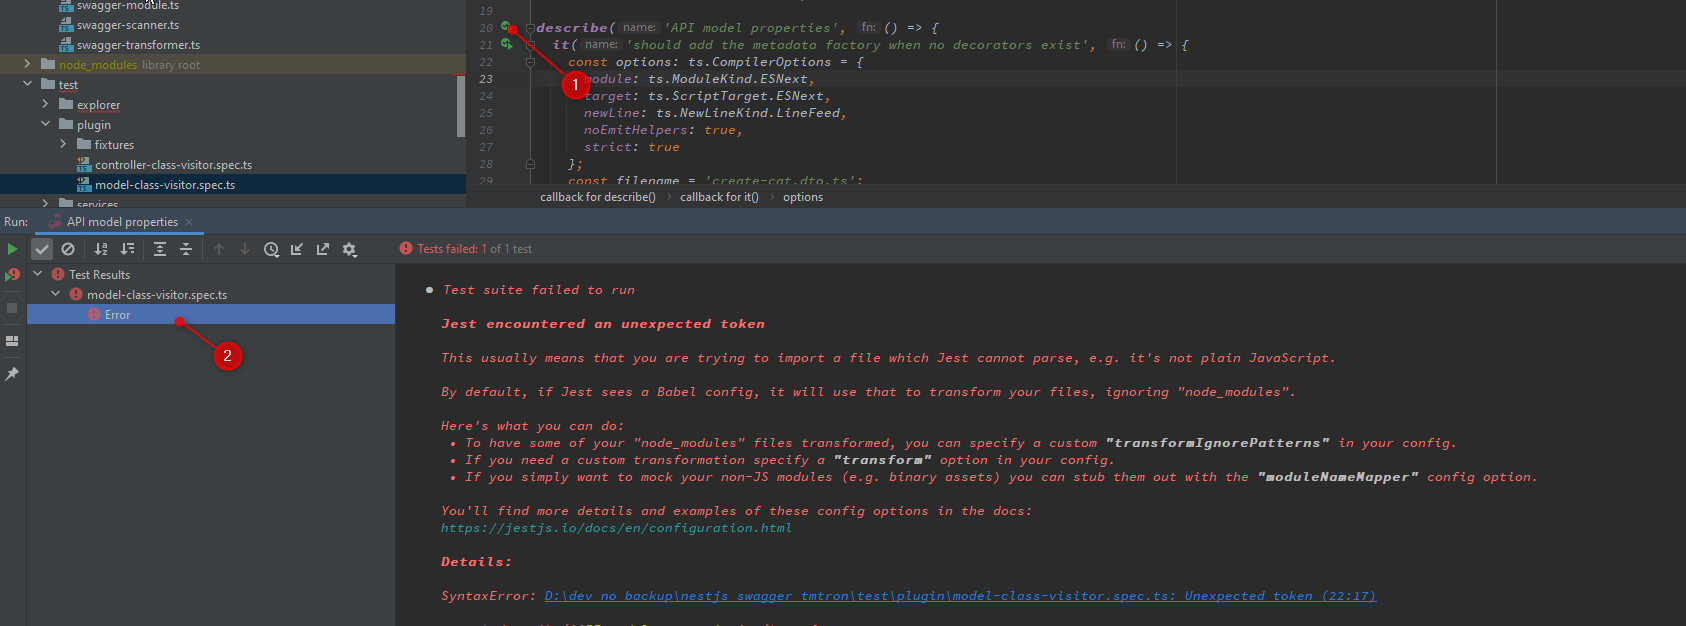Open Test History clock icon

click(271, 249)
